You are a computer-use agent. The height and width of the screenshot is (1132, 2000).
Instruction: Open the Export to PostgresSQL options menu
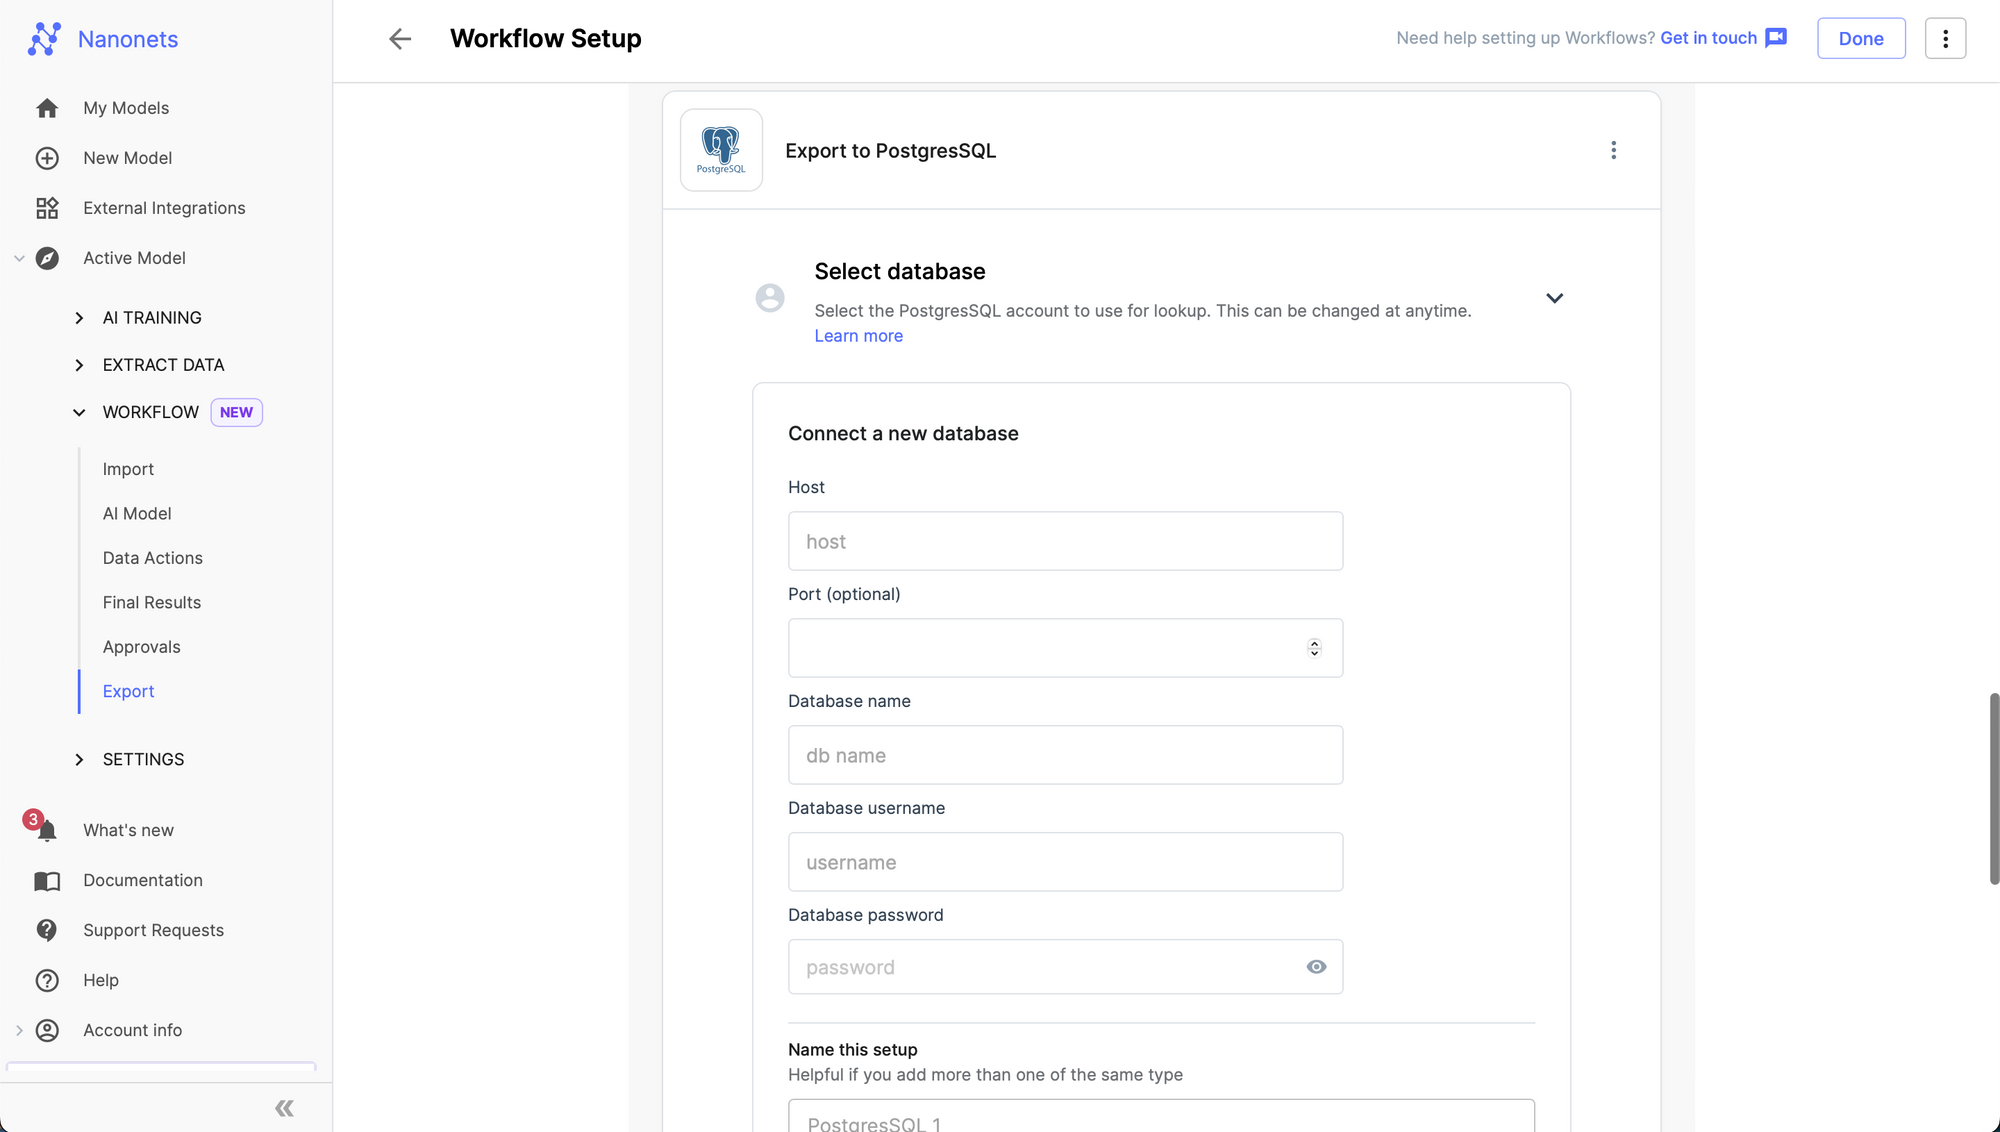[x=1613, y=150]
